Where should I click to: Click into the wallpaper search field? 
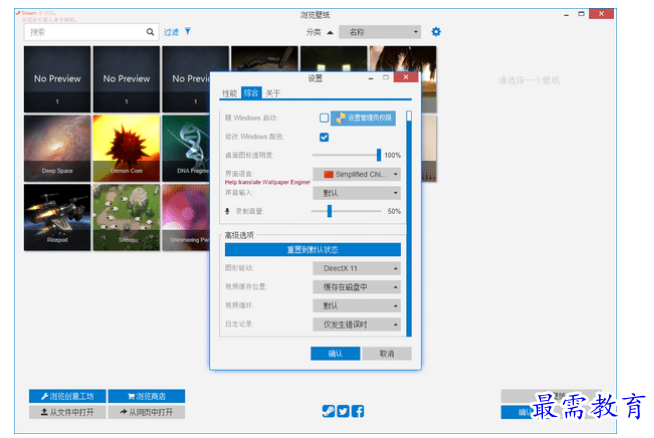(x=91, y=32)
